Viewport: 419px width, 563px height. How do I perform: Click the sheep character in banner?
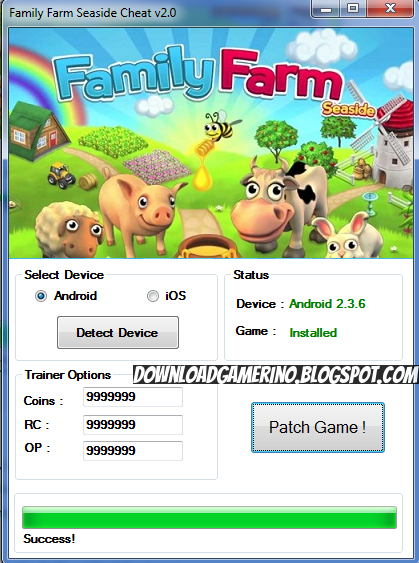click(69, 230)
